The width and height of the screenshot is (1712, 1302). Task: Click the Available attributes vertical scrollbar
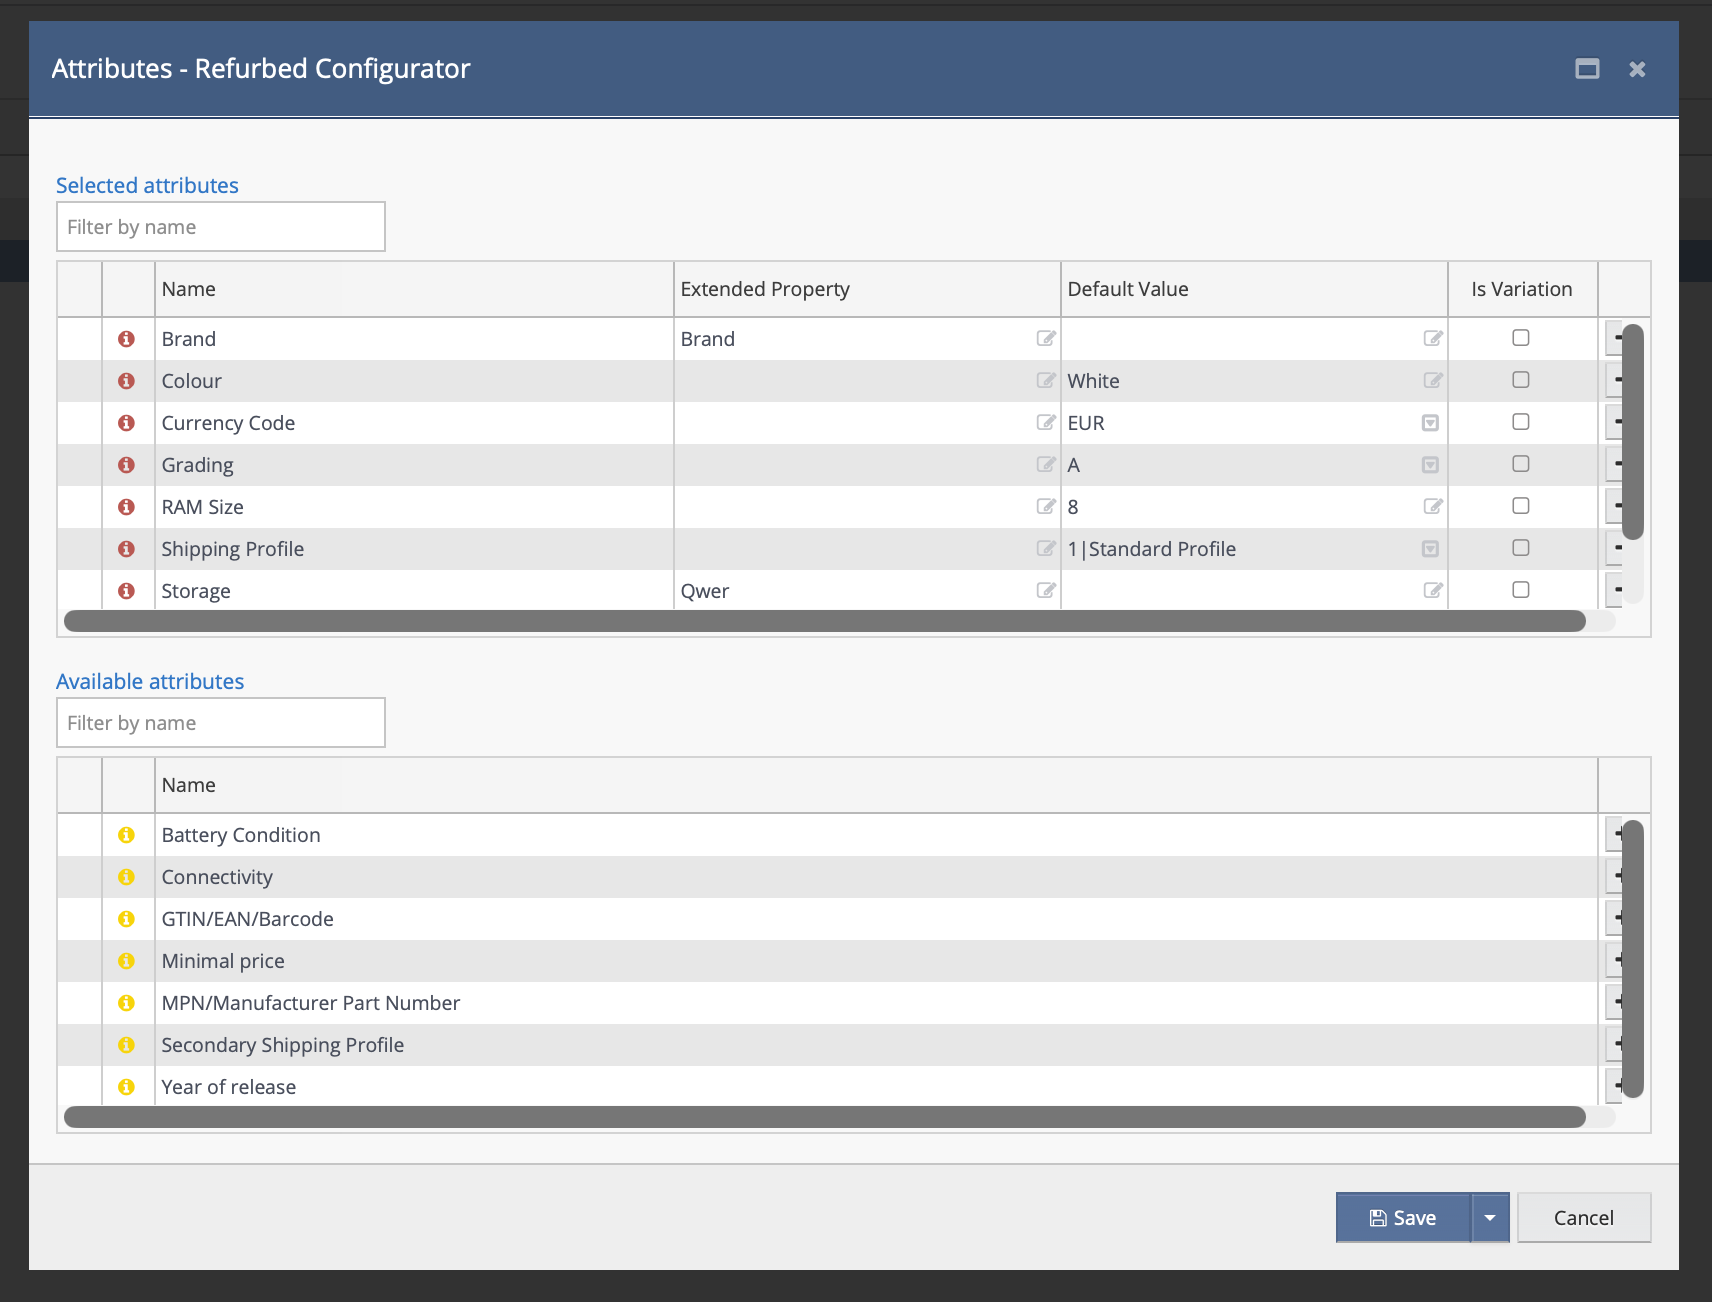pyautogui.click(x=1633, y=959)
